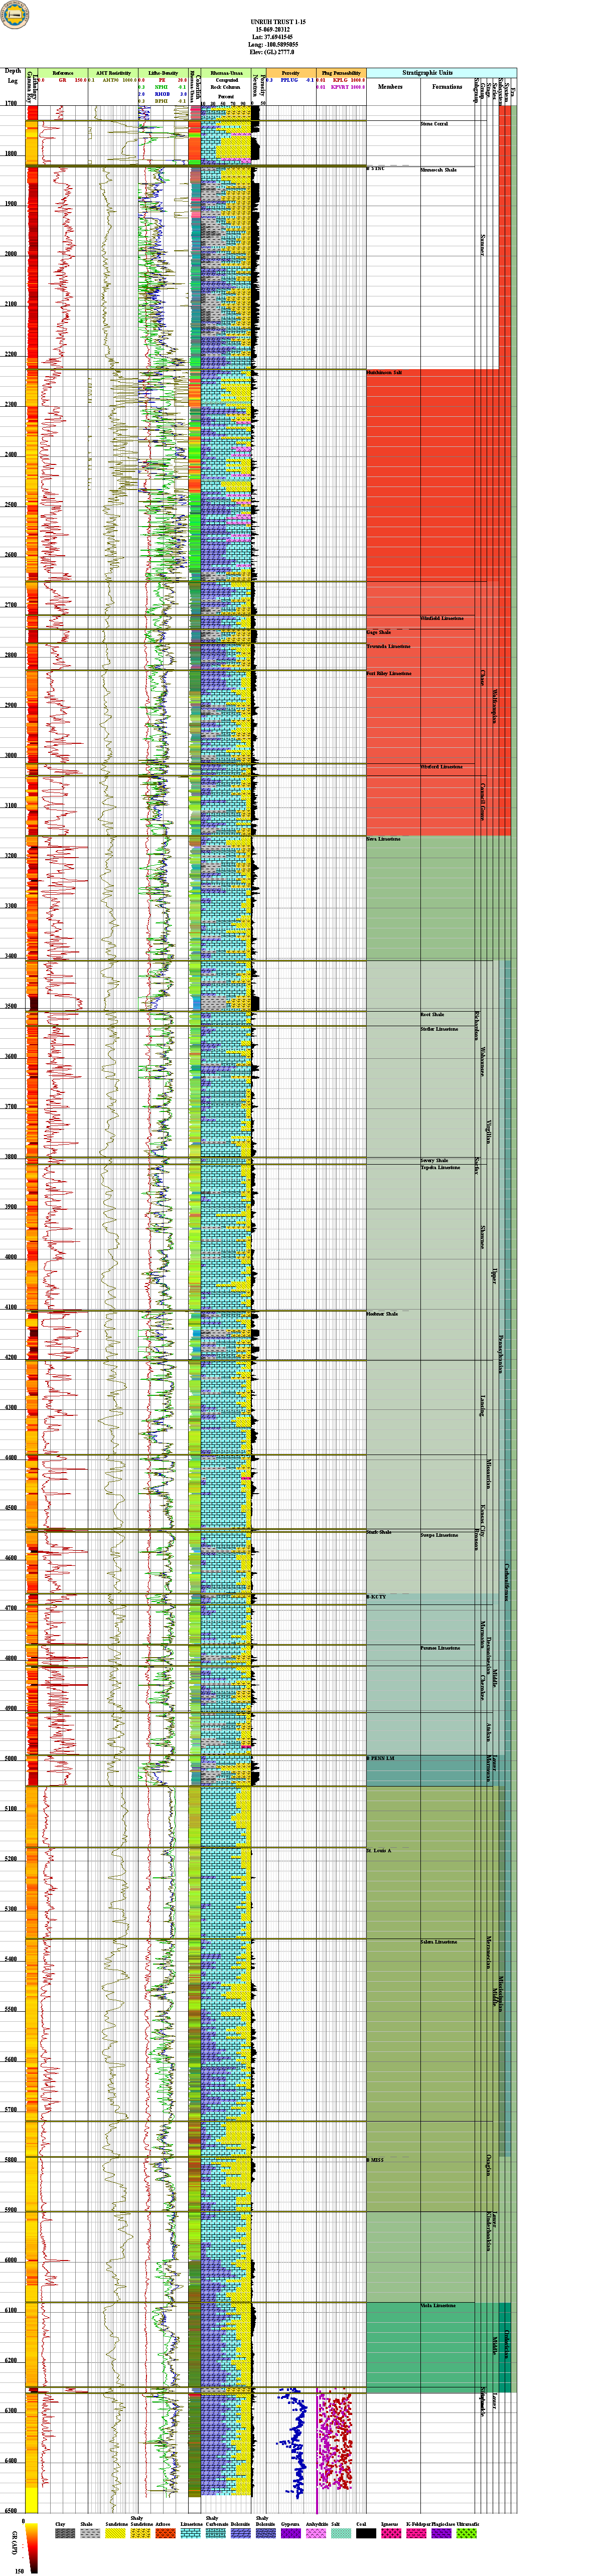592x2576 pixels.
Task: Select the Litho-Density track header
Action: (163, 73)
